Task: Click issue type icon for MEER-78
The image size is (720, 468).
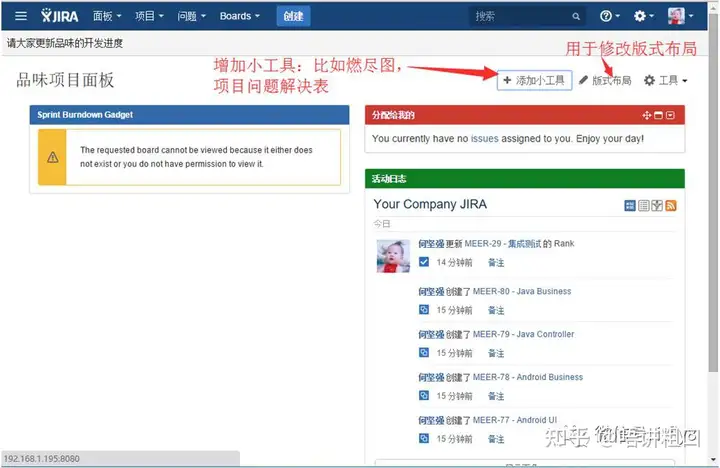Action: click(x=424, y=395)
